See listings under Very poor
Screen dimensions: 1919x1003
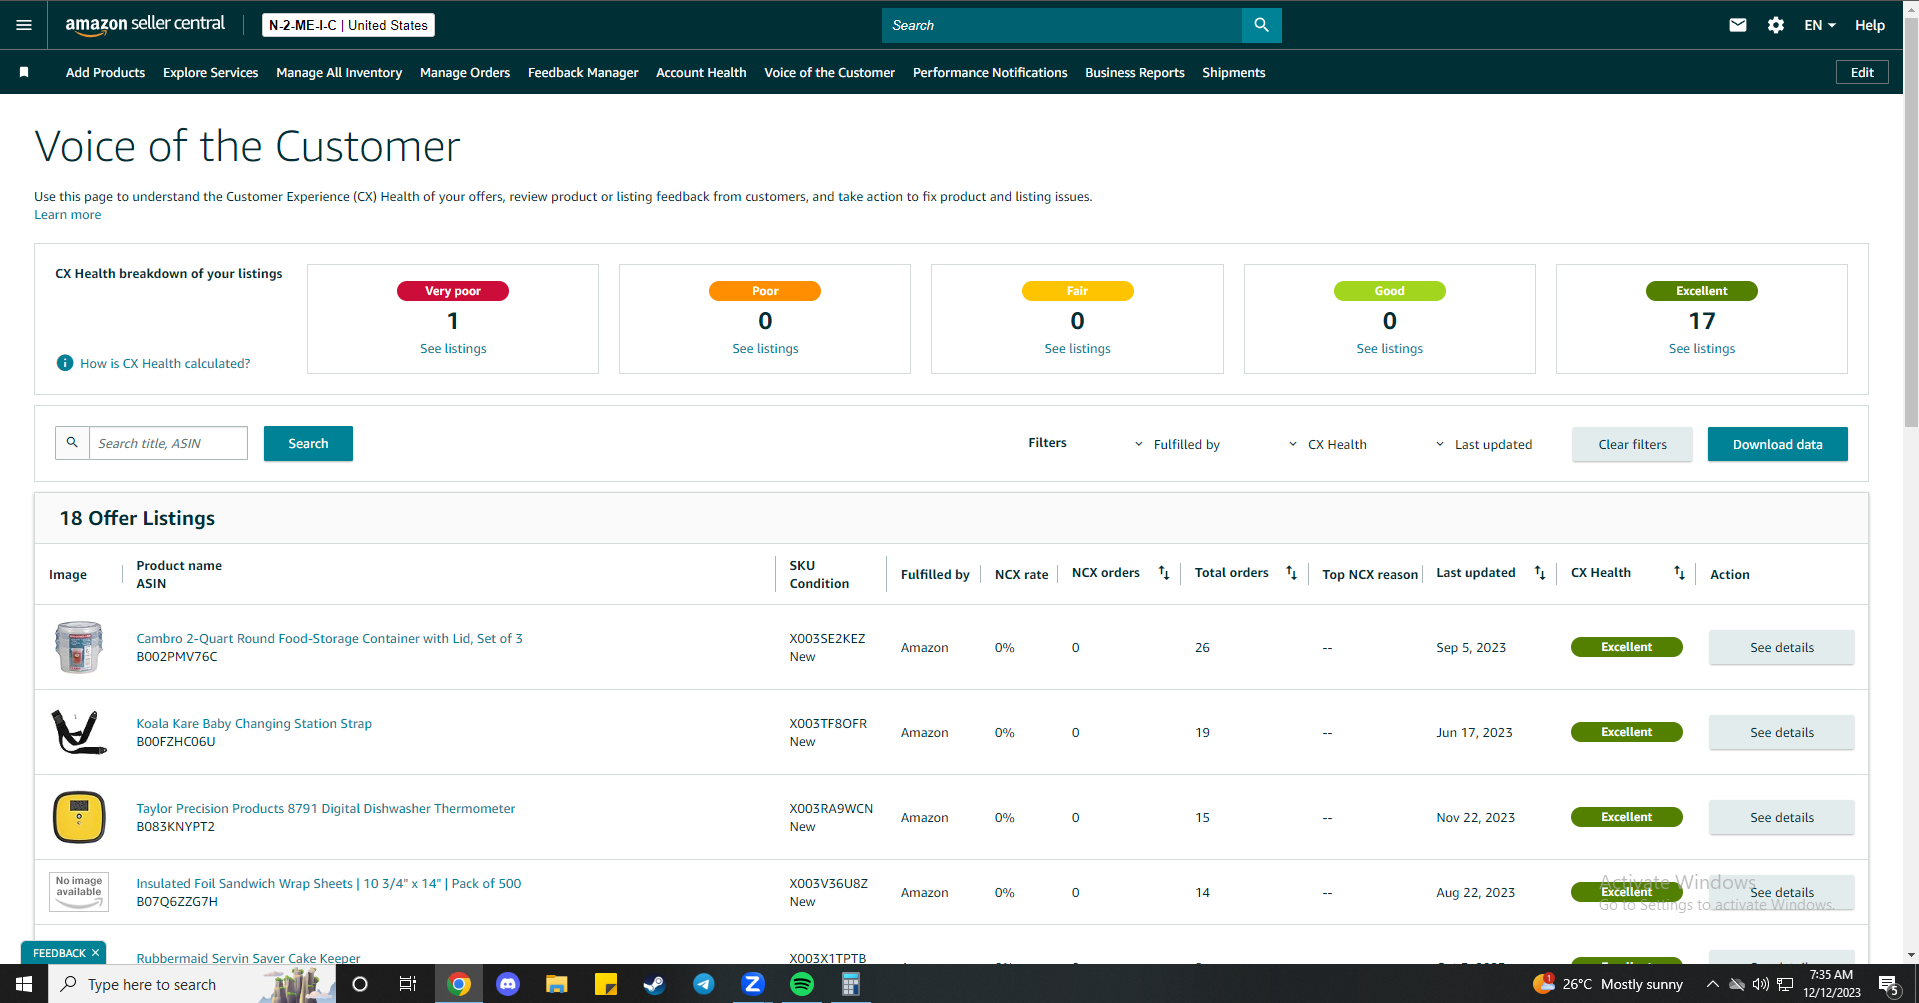click(x=453, y=348)
